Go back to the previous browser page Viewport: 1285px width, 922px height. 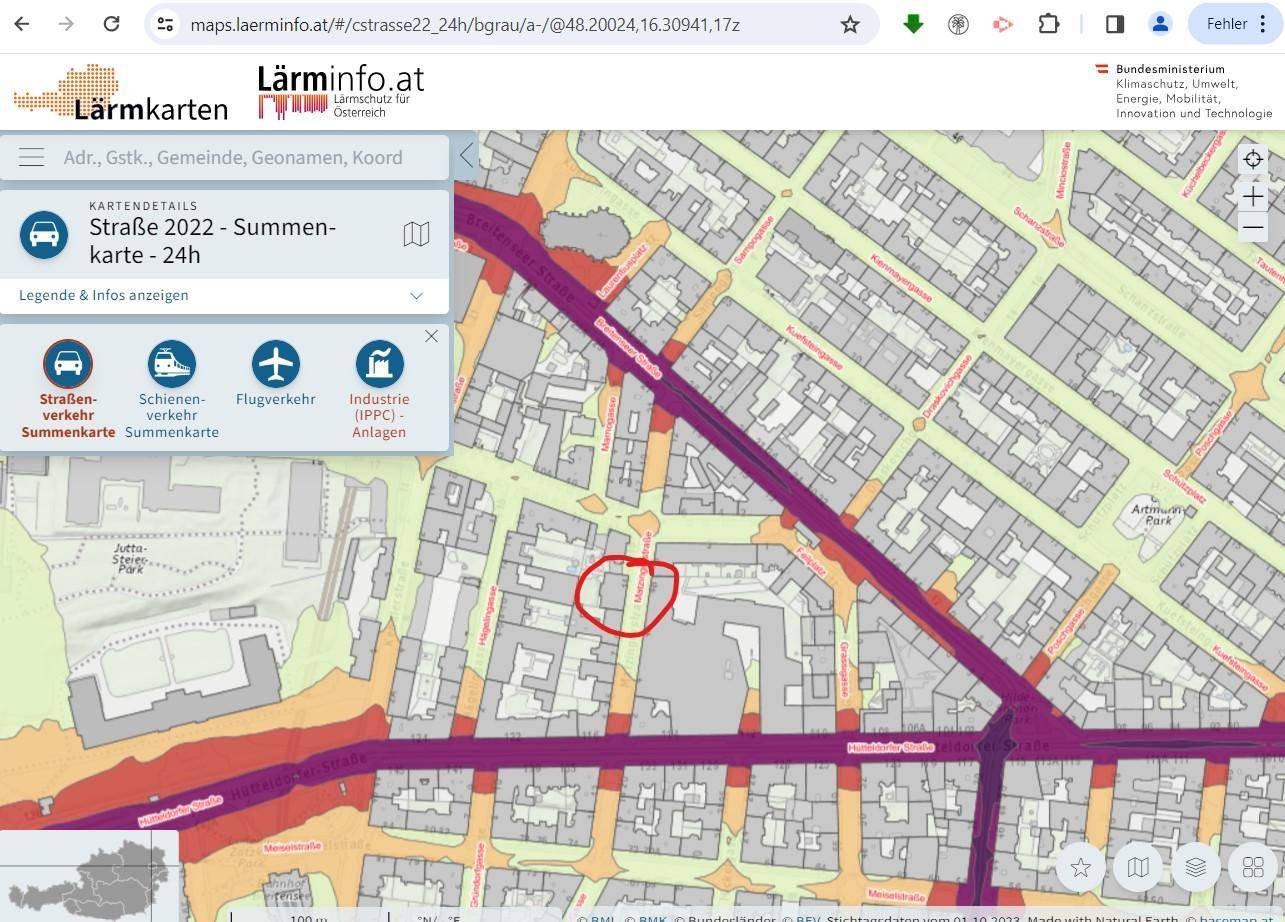point(22,24)
